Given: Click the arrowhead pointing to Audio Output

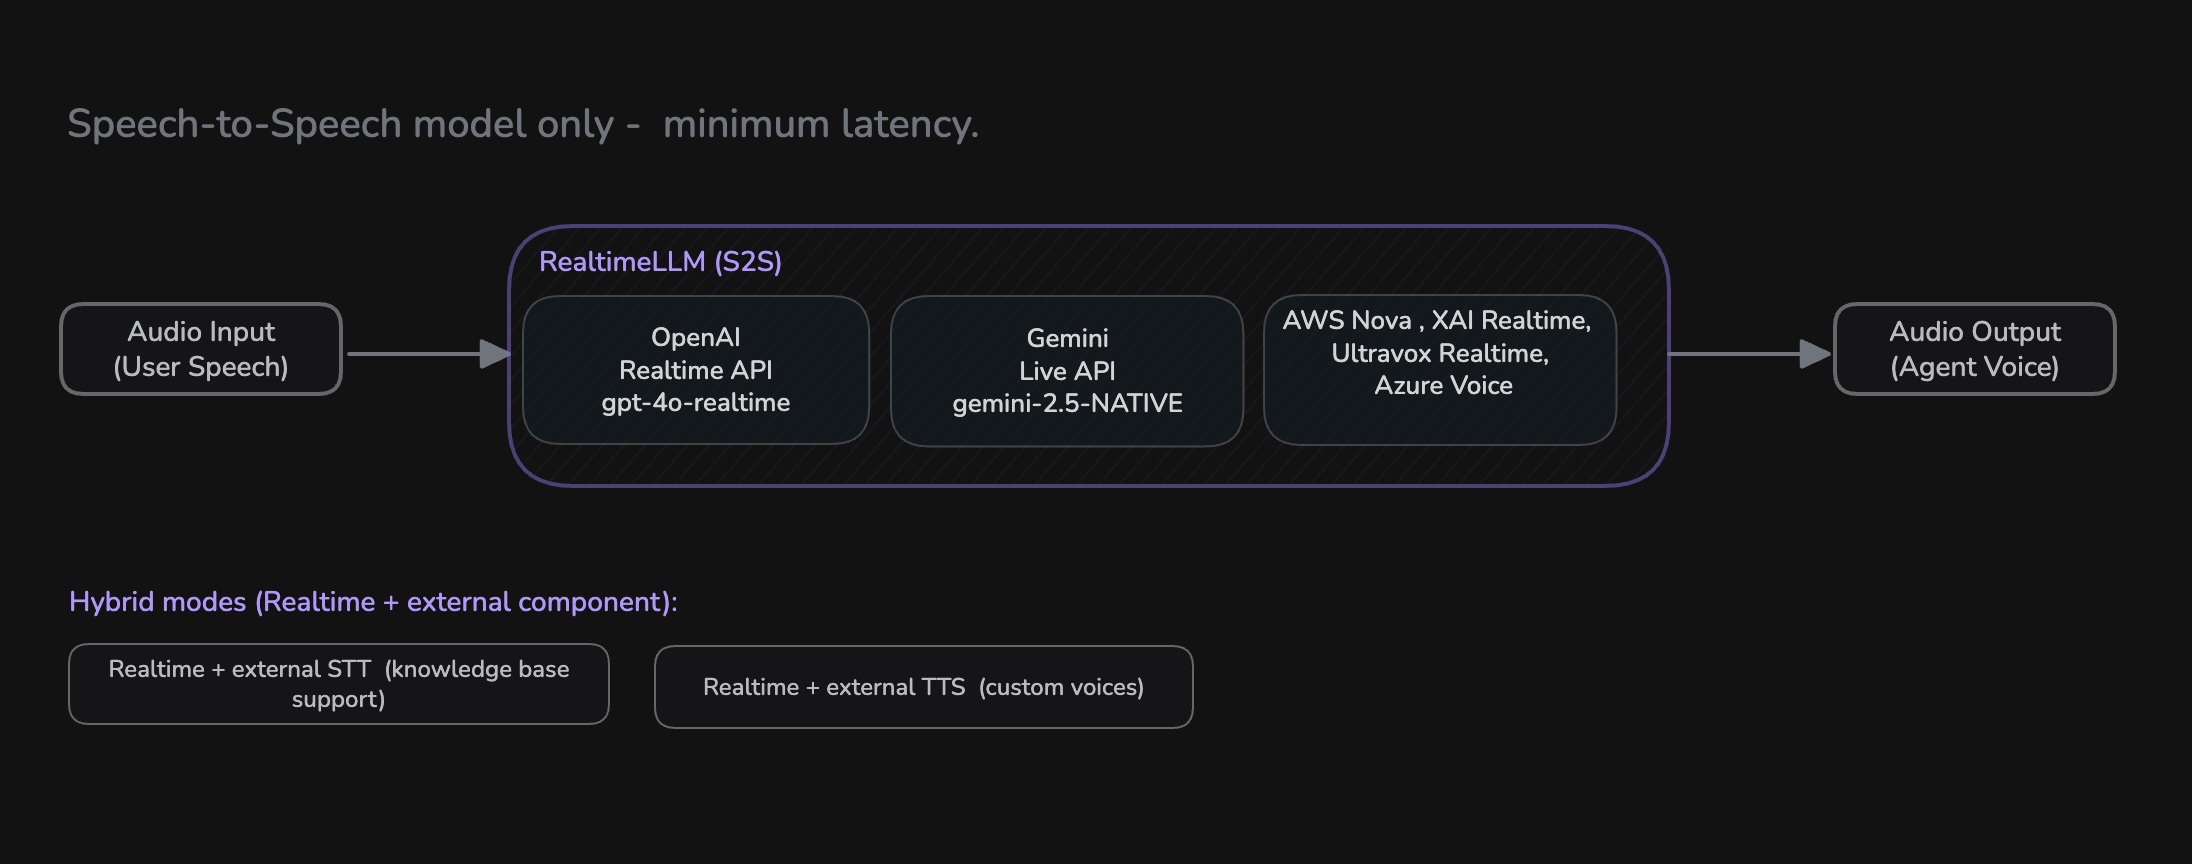Looking at the screenshot, I should tap(1814, 354).
